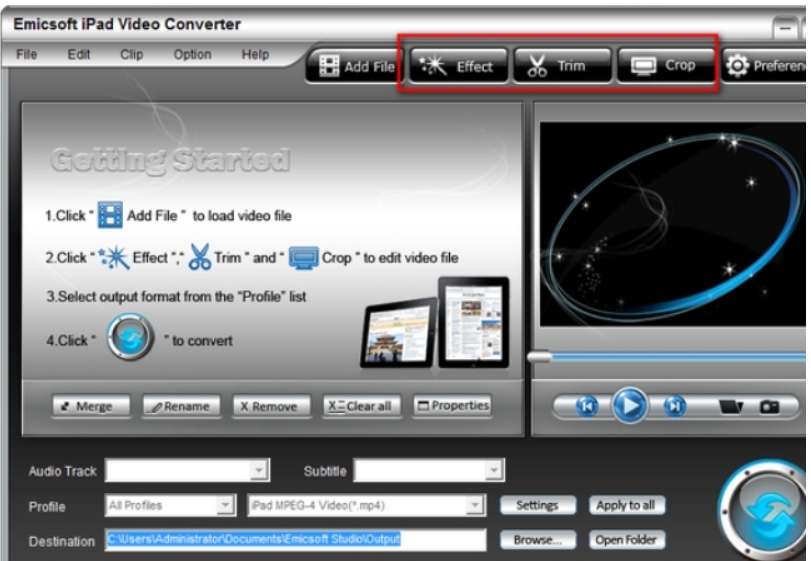Click the Merge button
Viewport: 811px width, 561px height.
(91, 406)
